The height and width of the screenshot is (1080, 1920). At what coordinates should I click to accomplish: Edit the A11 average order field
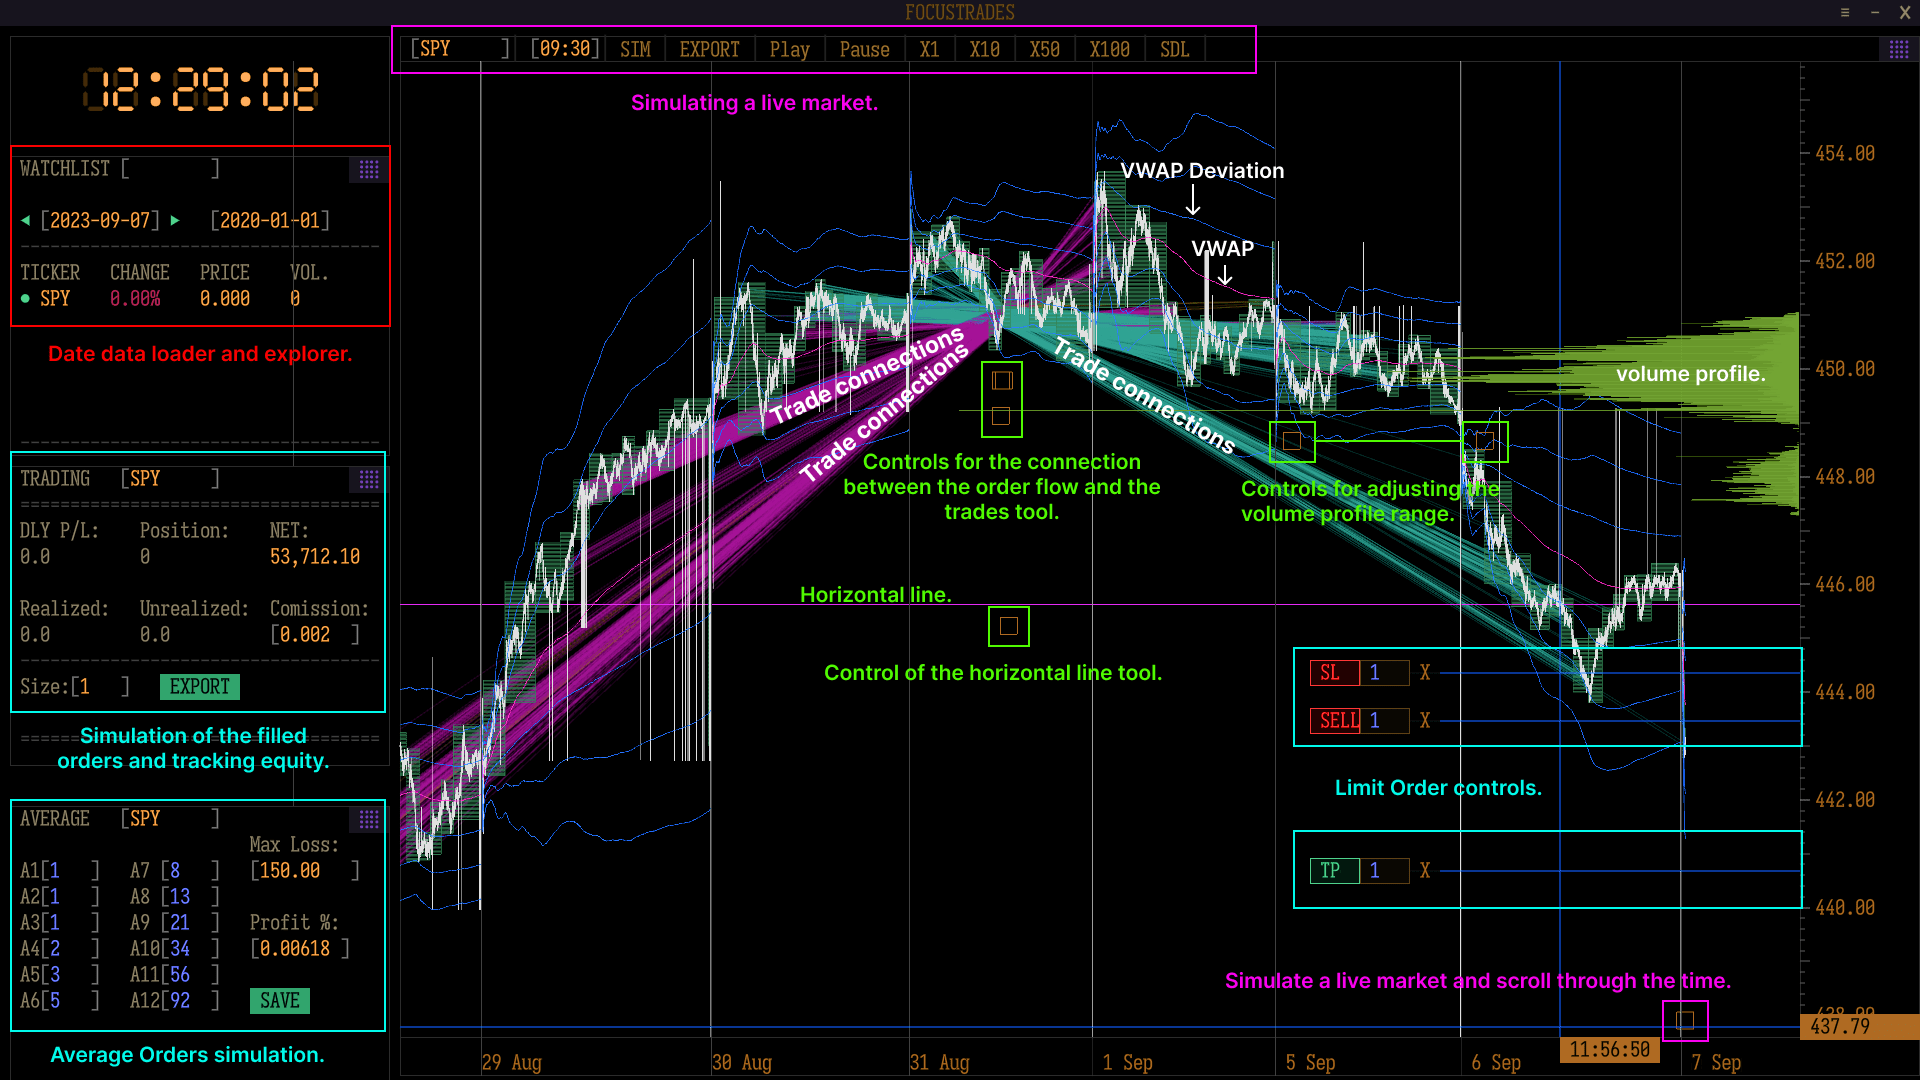pos(190,975)
